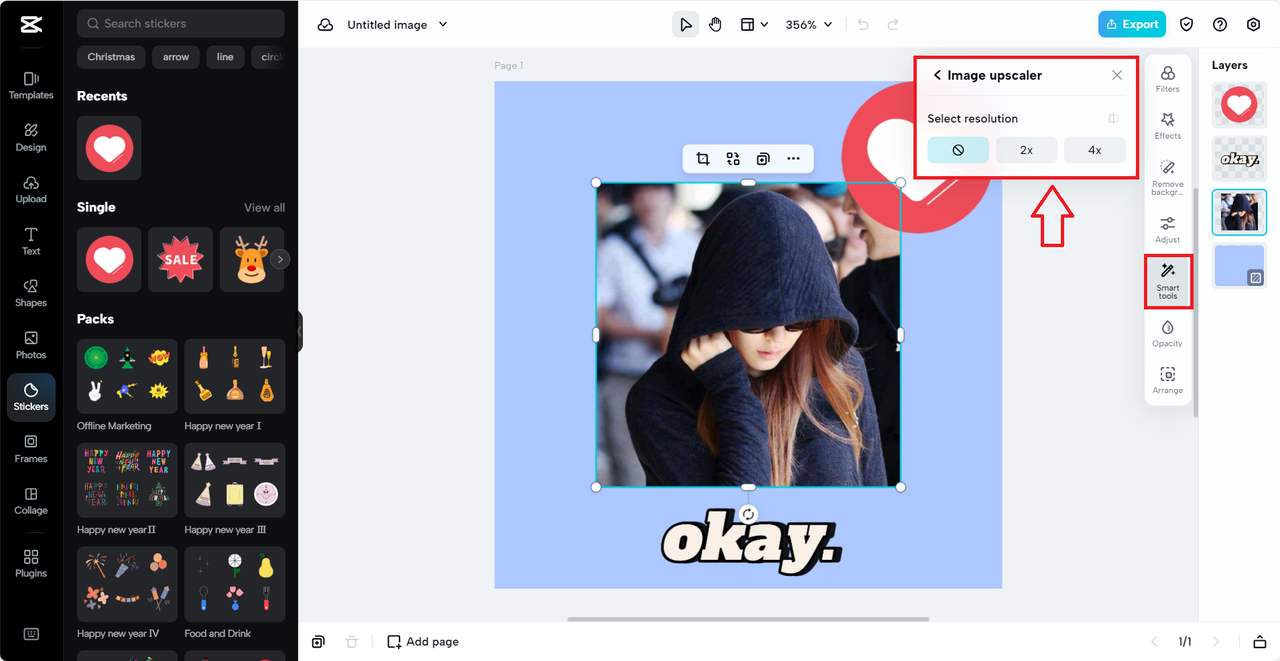
Task: Open the Design sidebar panel
Action: (x=31, y=137)
